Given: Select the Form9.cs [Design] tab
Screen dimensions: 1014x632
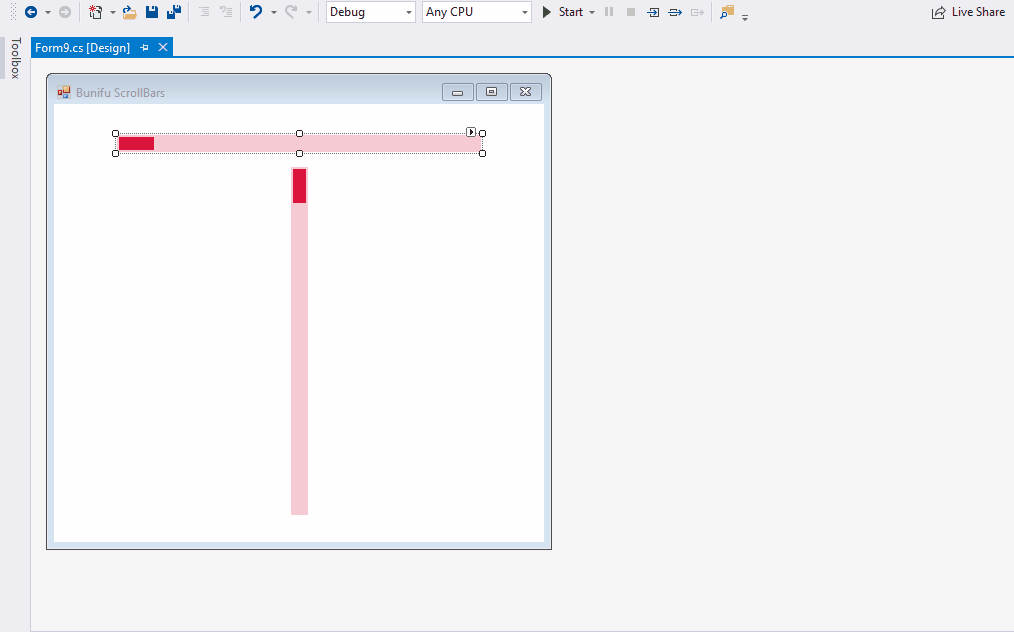Looking at the screenshot, I should click(x=82, y=48).
